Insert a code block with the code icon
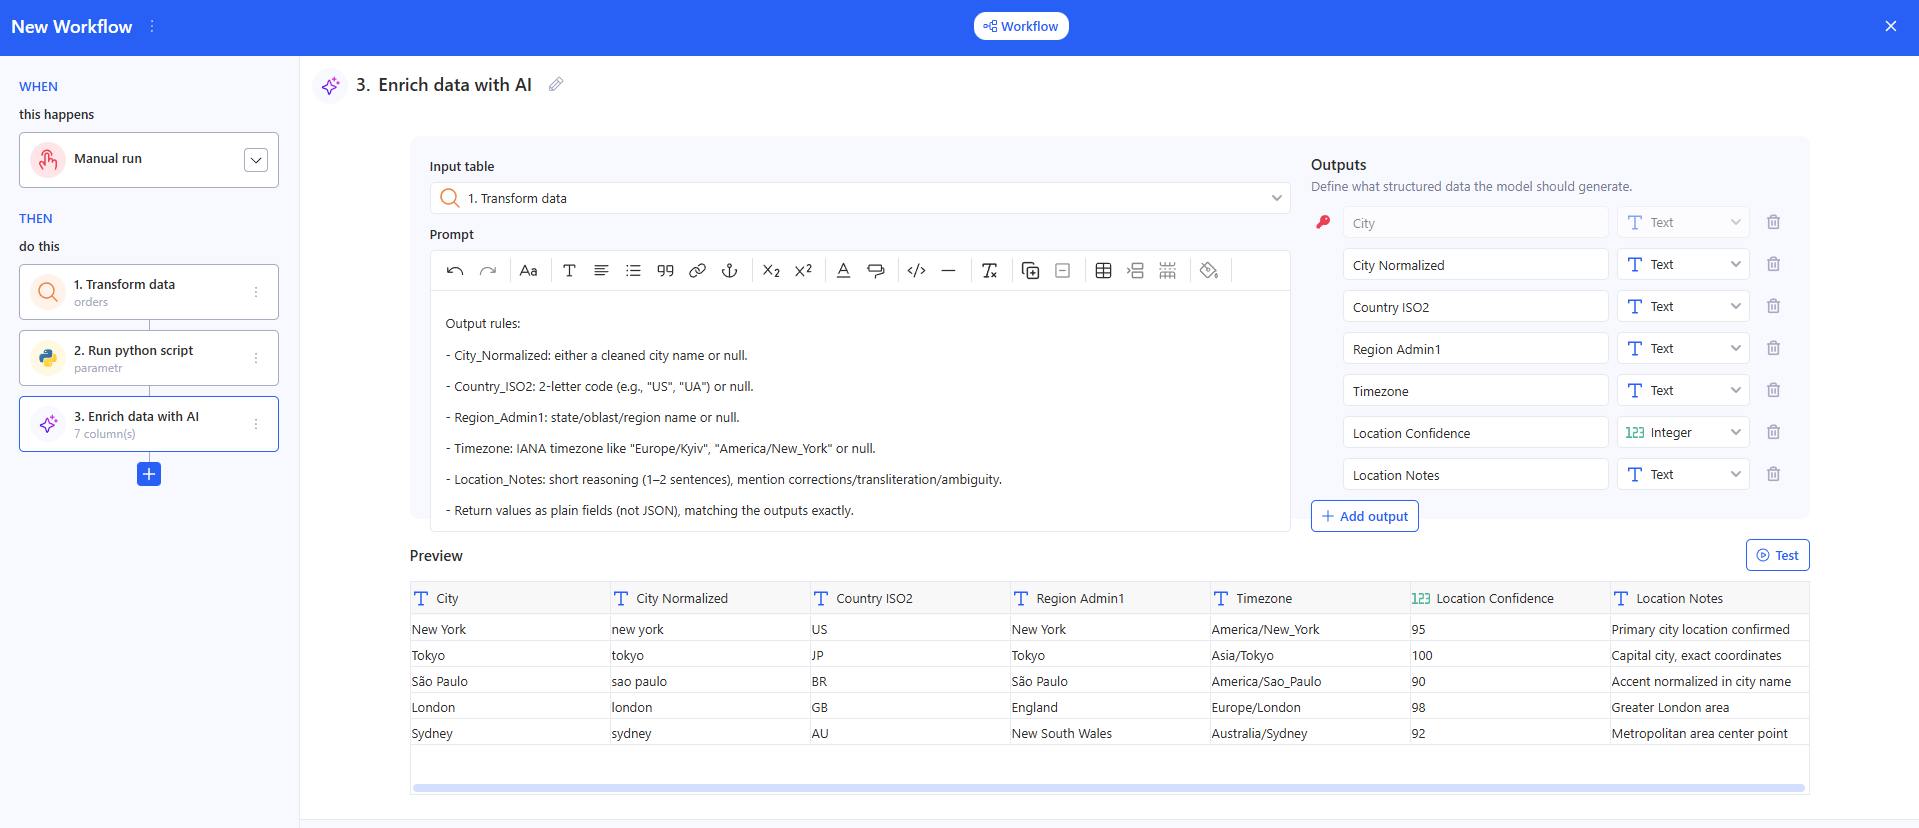 click(916, 271)
